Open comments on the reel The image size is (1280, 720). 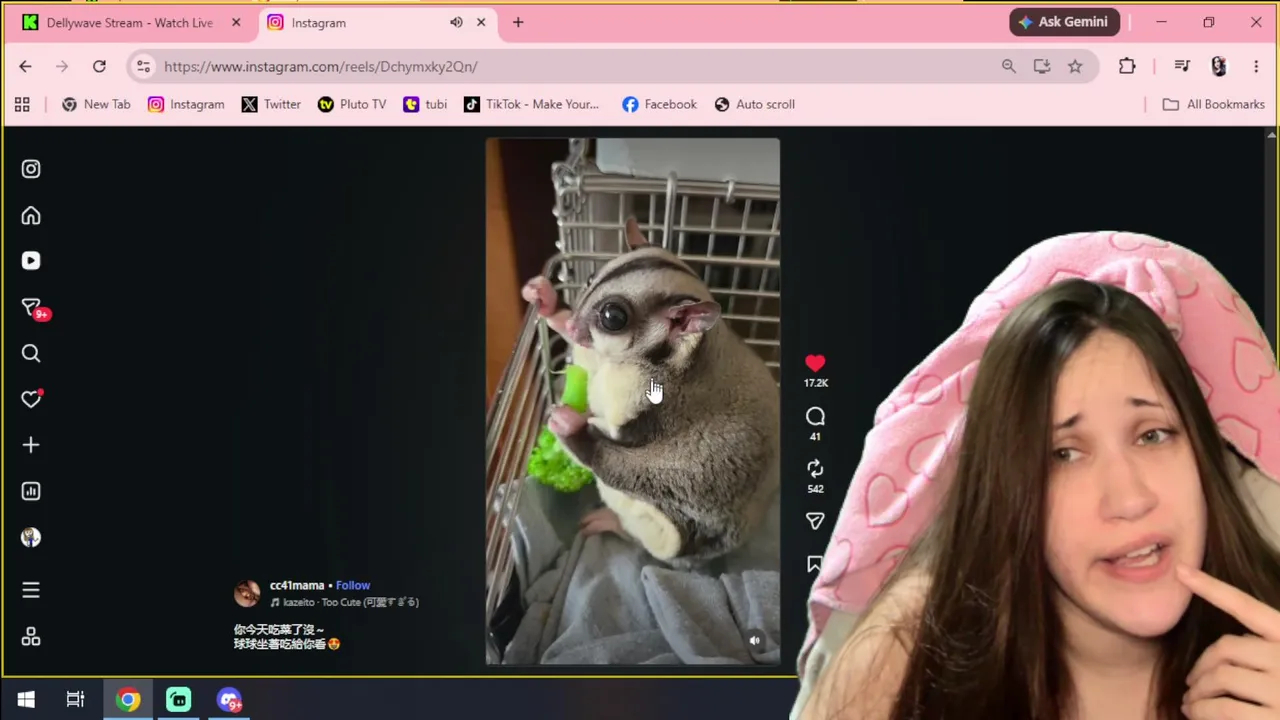815,417
